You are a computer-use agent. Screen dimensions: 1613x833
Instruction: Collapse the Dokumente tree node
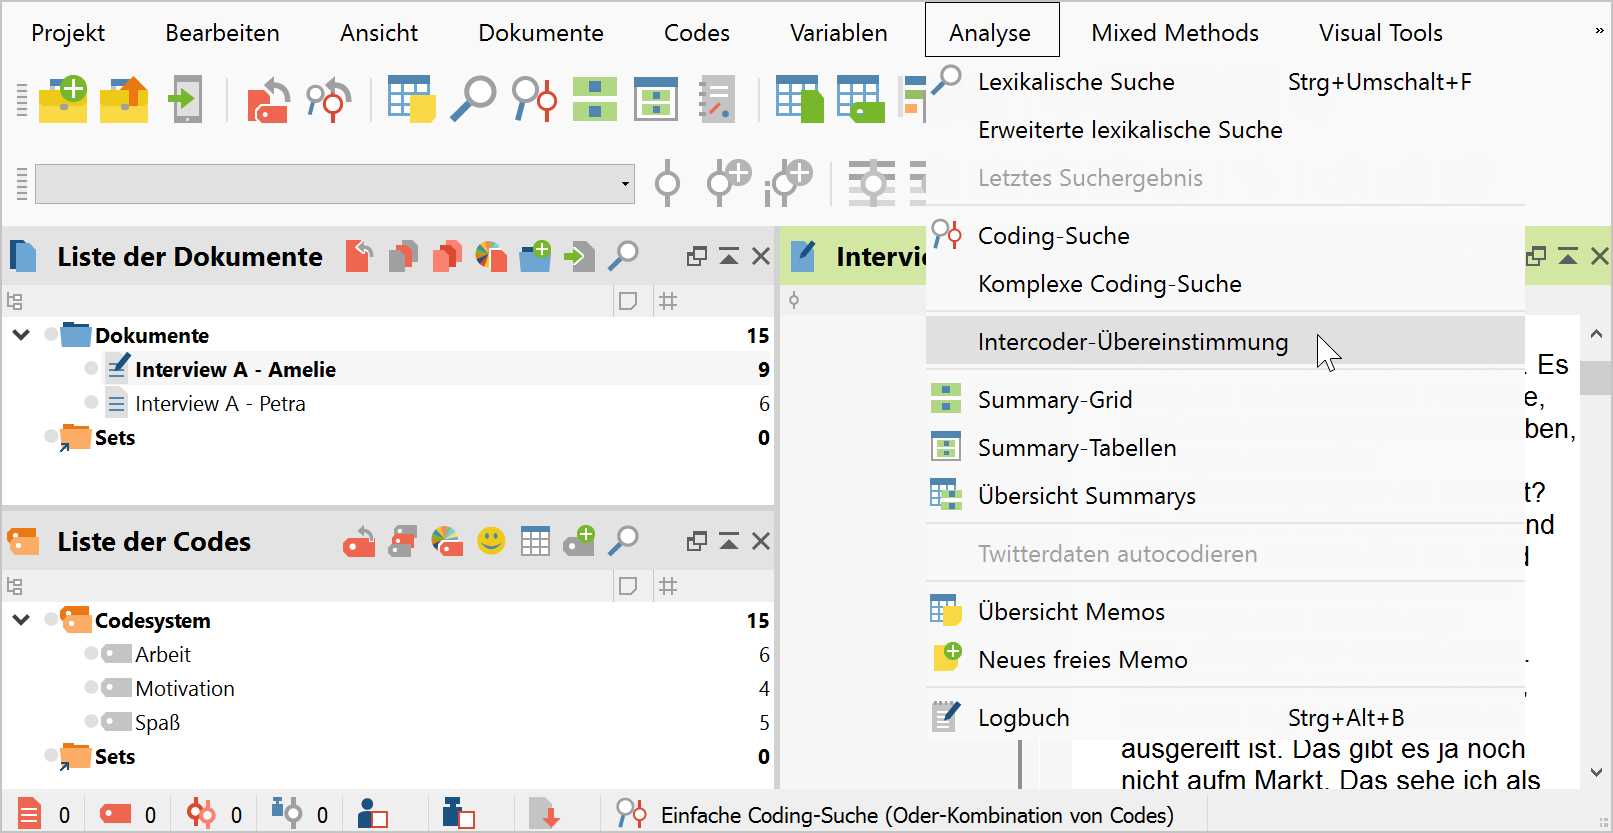(21, 335)
